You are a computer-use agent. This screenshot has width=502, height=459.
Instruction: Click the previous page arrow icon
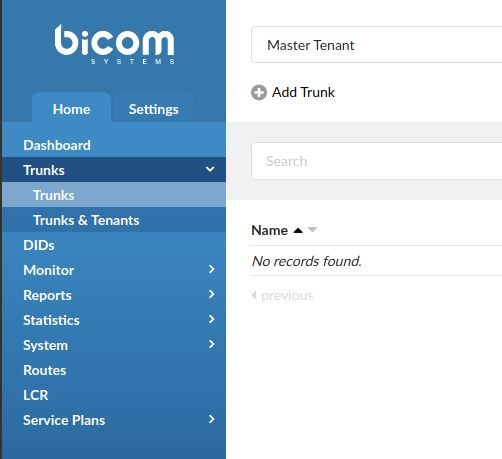254,295
